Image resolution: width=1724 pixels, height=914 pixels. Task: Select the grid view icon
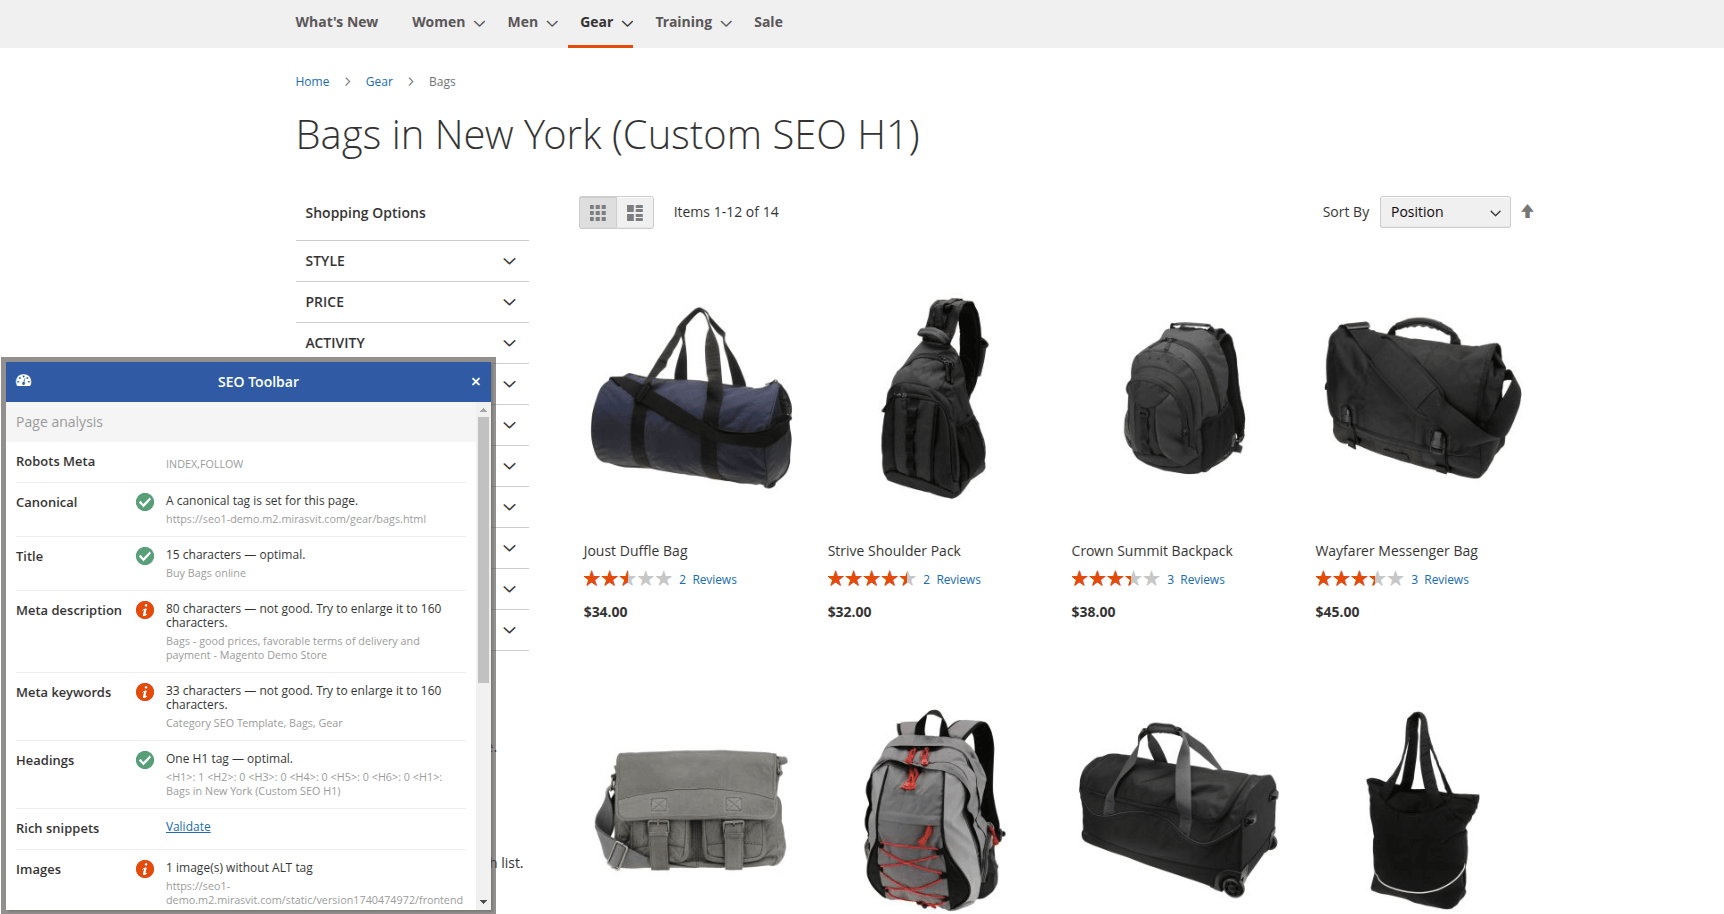(x=598, y=212)
